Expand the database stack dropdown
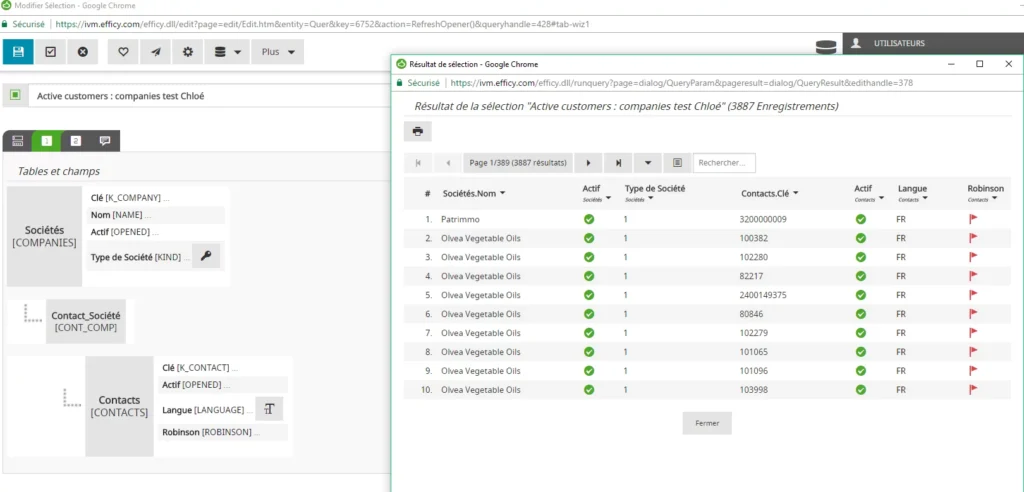This screenshot has width=1024, height=492. pos(226,52)
